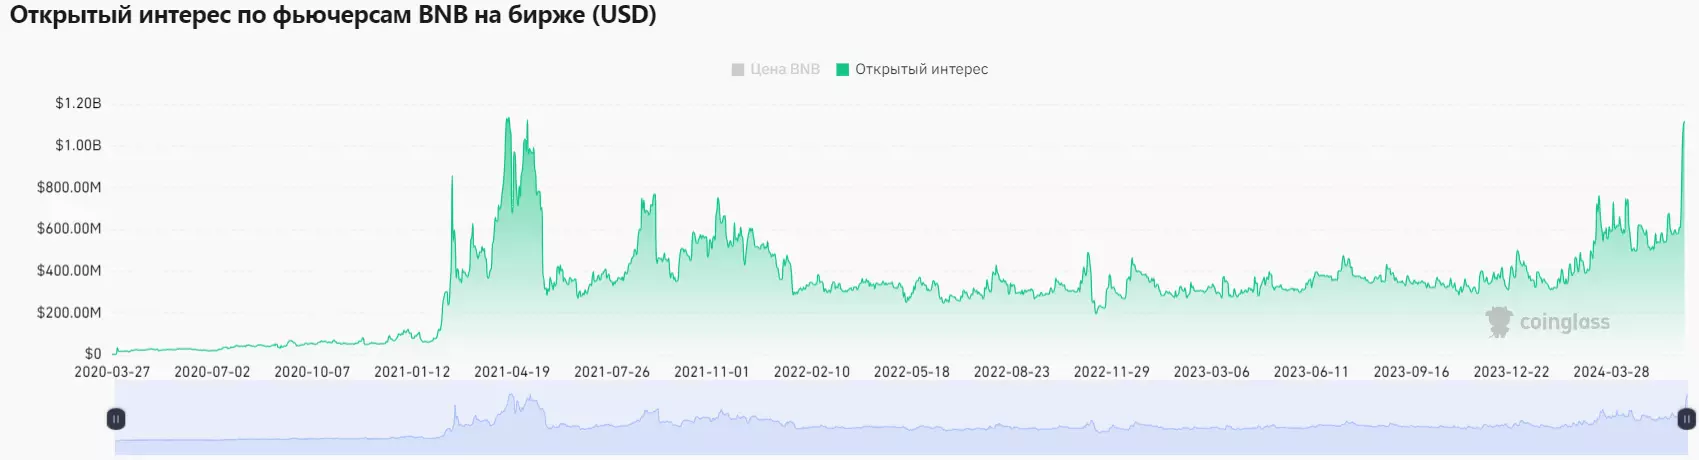The height and width of the screenshot is (460, 1699).
Task: Click the 2023-03-06 date label
Action: tap(1212, 371)
